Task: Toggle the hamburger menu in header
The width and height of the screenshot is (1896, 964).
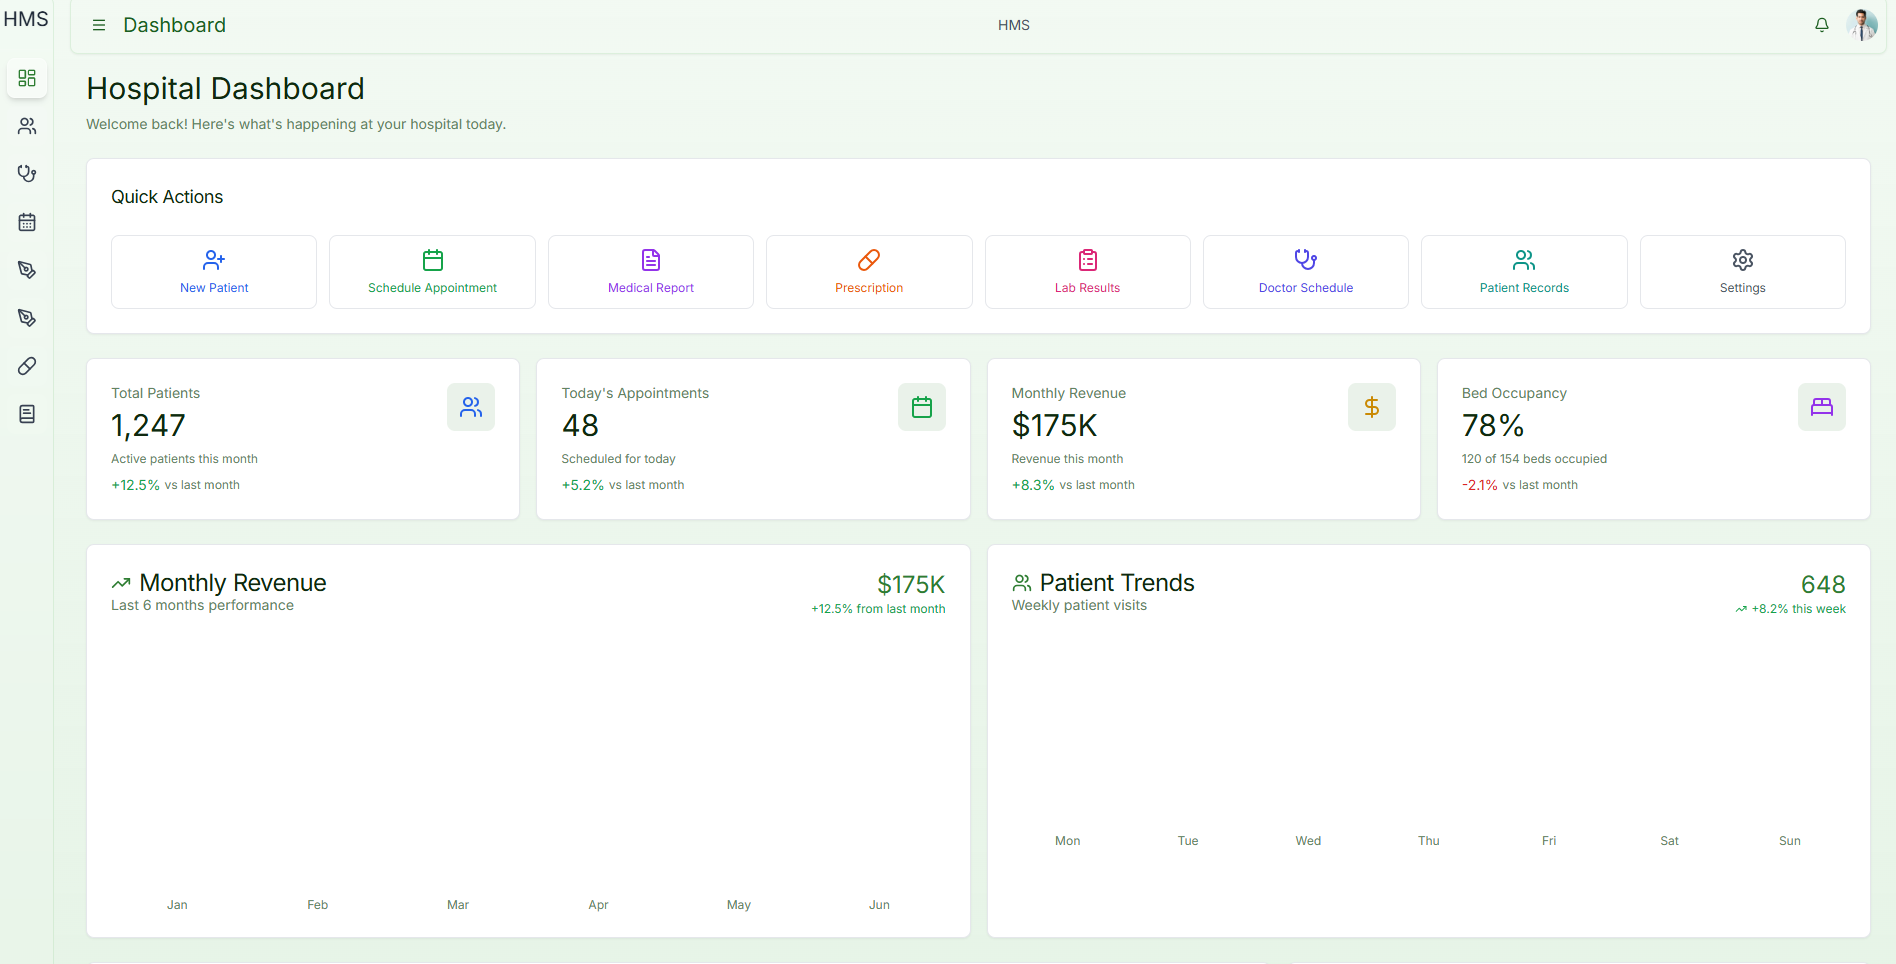Action: pos(99,25)
